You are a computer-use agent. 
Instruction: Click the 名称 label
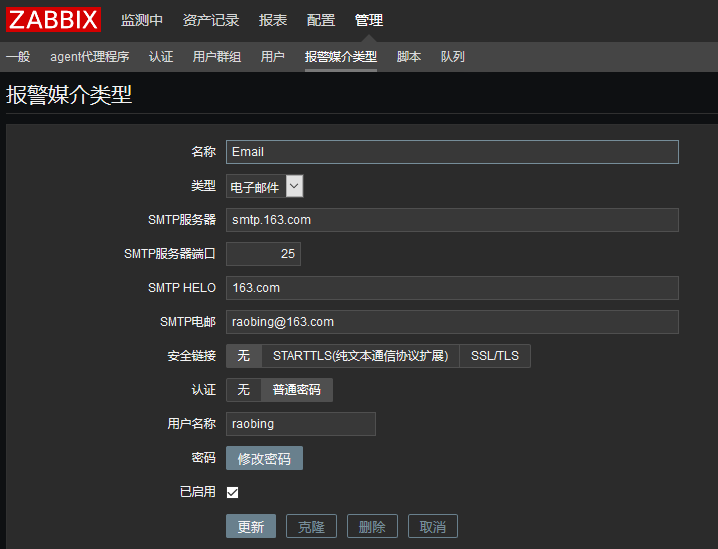coord(203,152)
